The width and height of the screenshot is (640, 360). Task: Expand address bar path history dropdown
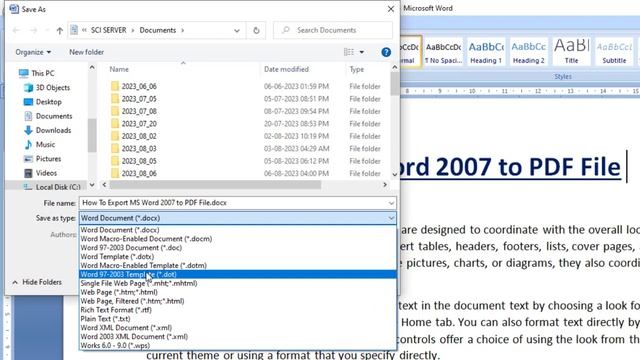coord(237,30)
